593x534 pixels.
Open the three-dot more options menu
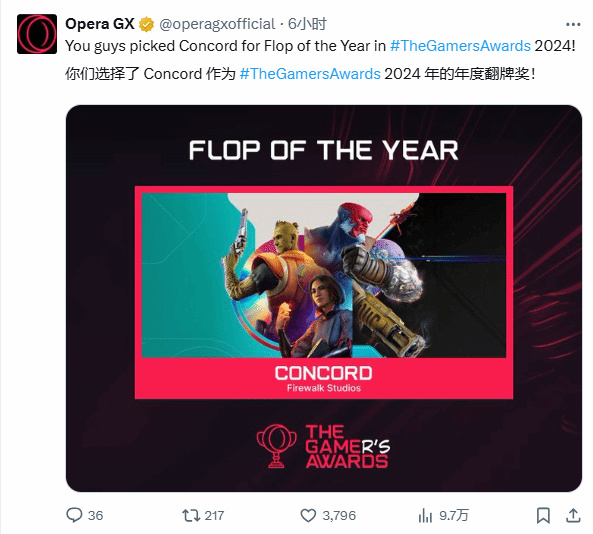click(573, 25)
